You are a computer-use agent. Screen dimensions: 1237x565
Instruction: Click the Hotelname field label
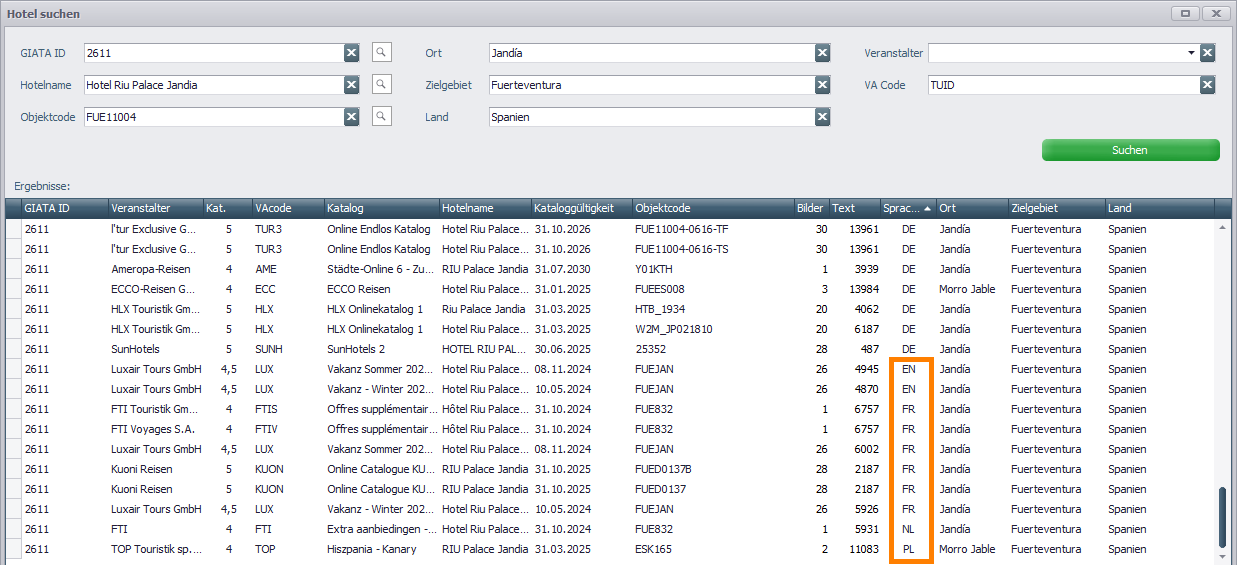(46, 85)
